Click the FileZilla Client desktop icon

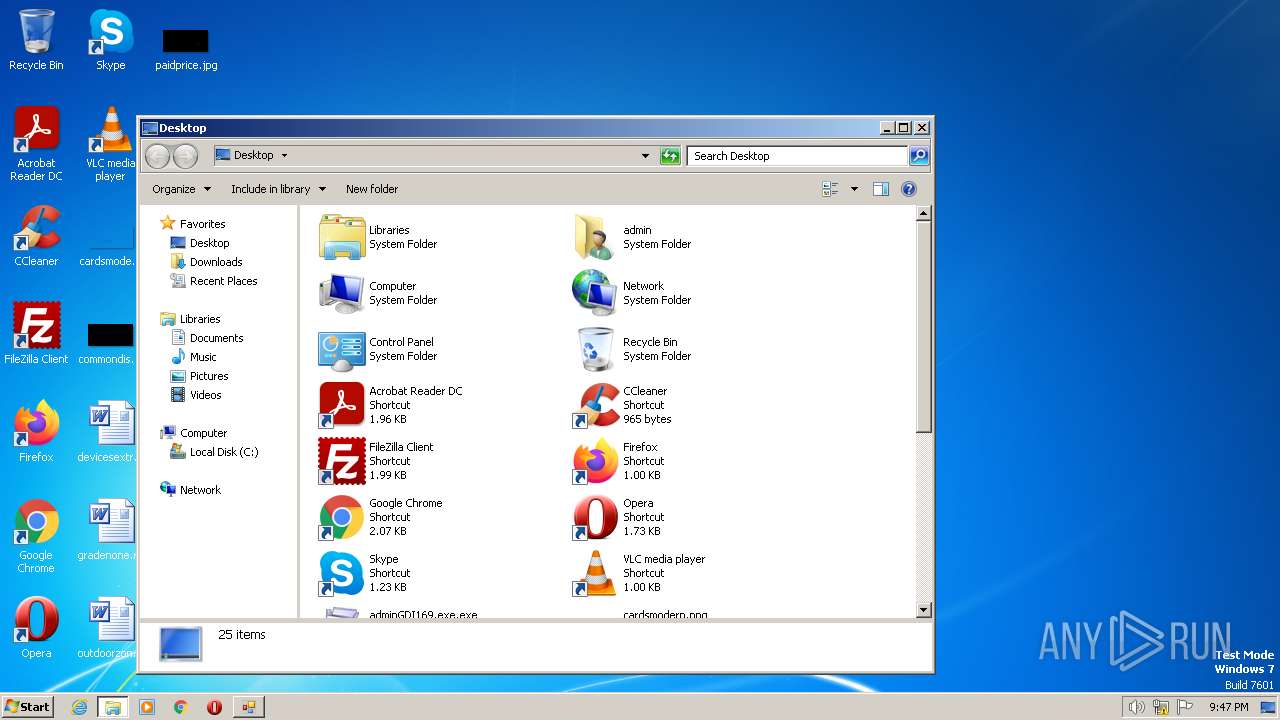[36, 333]
